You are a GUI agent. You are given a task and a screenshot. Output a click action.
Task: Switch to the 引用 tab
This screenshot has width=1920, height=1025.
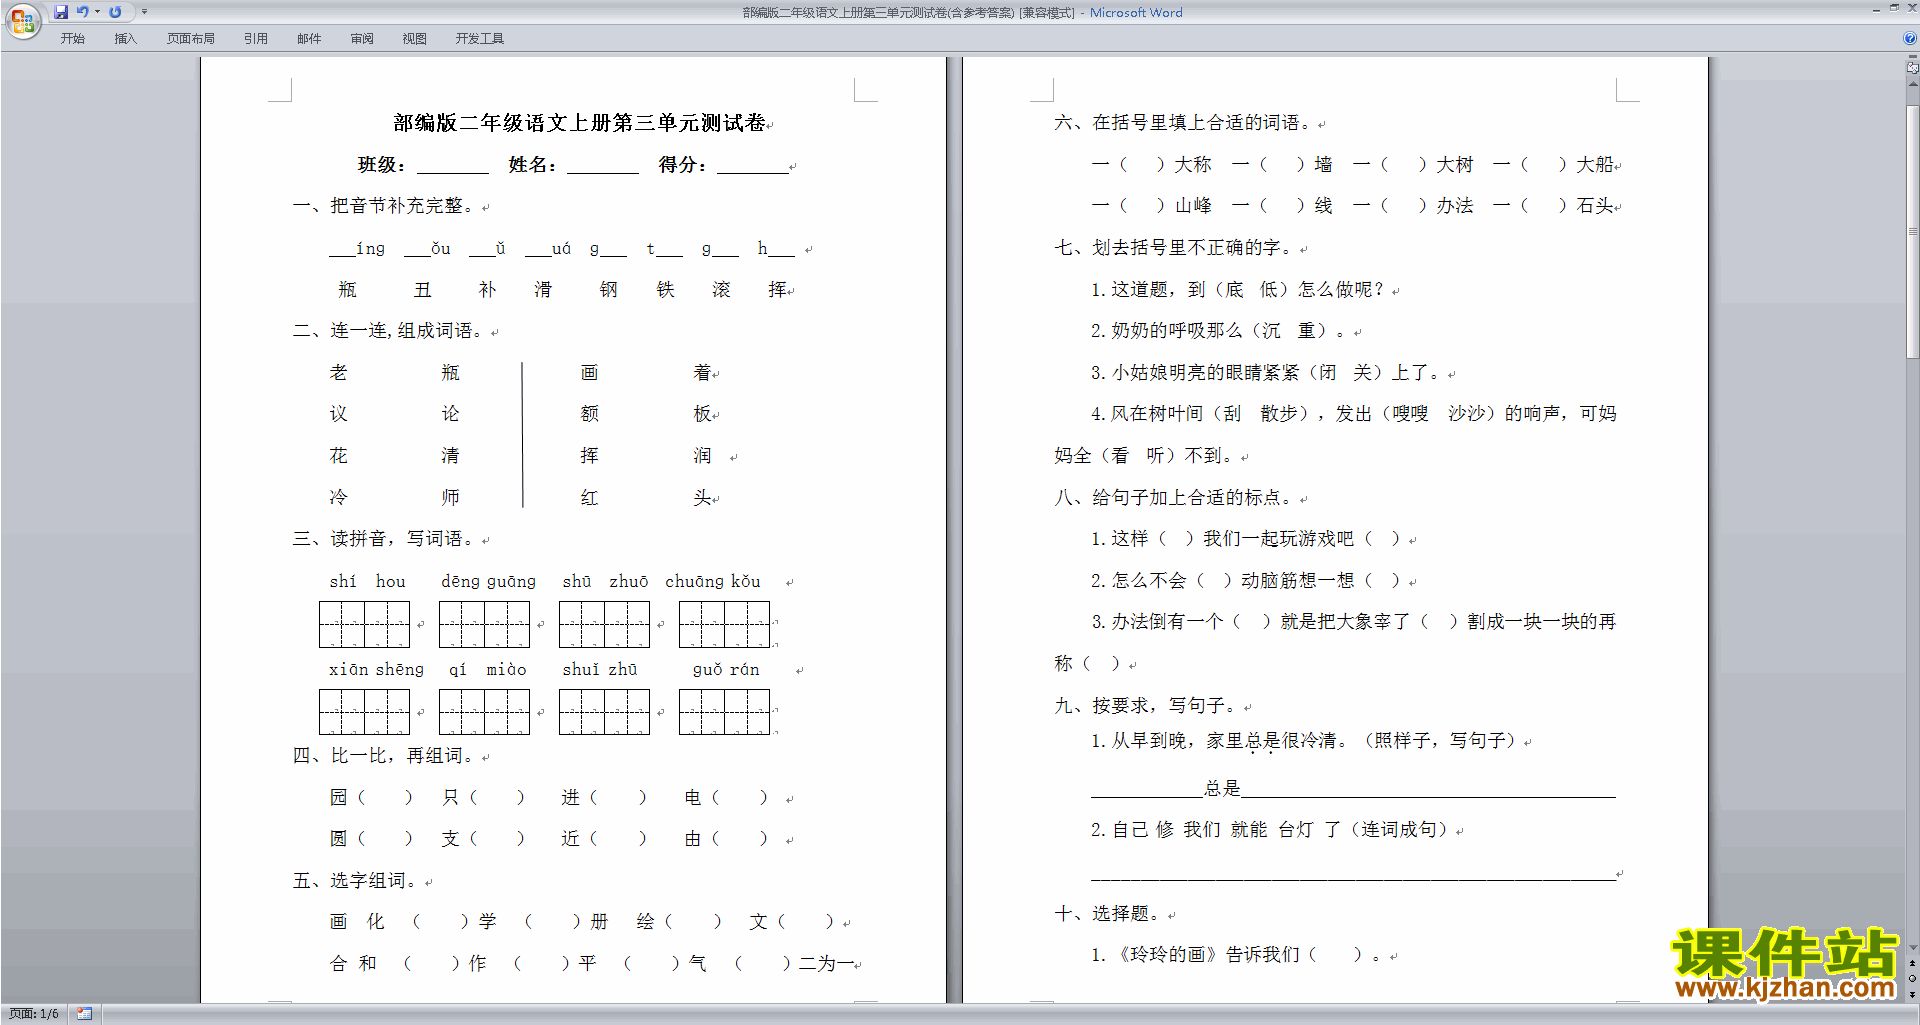point(256,39)
